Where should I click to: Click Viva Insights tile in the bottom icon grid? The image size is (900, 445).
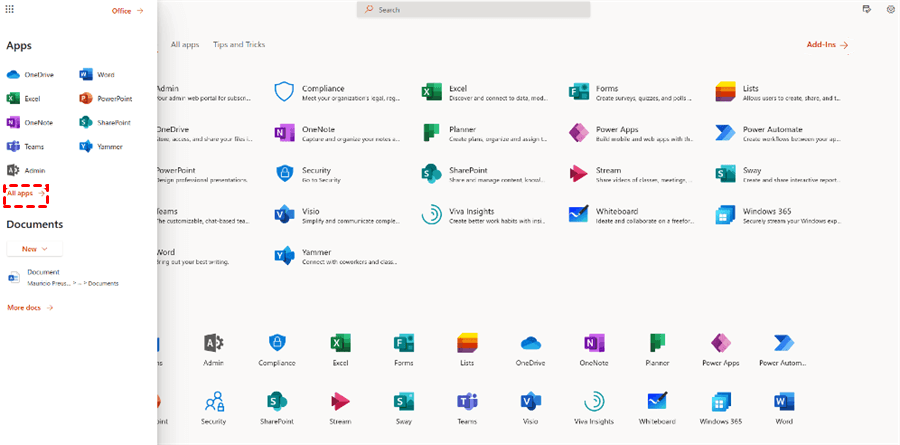(x=594, y=408)
